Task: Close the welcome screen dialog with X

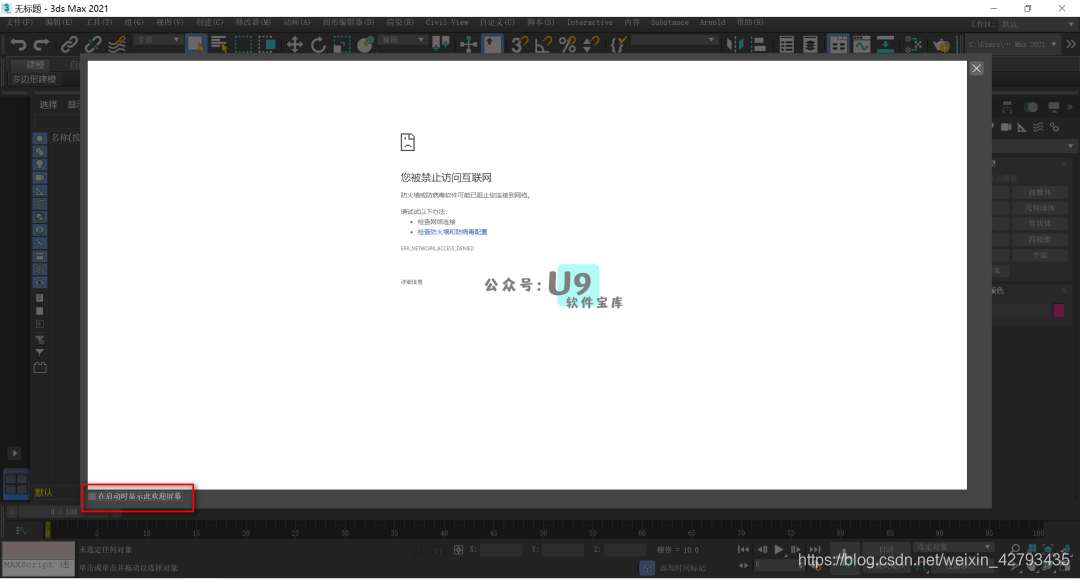Action: [977, 68]
